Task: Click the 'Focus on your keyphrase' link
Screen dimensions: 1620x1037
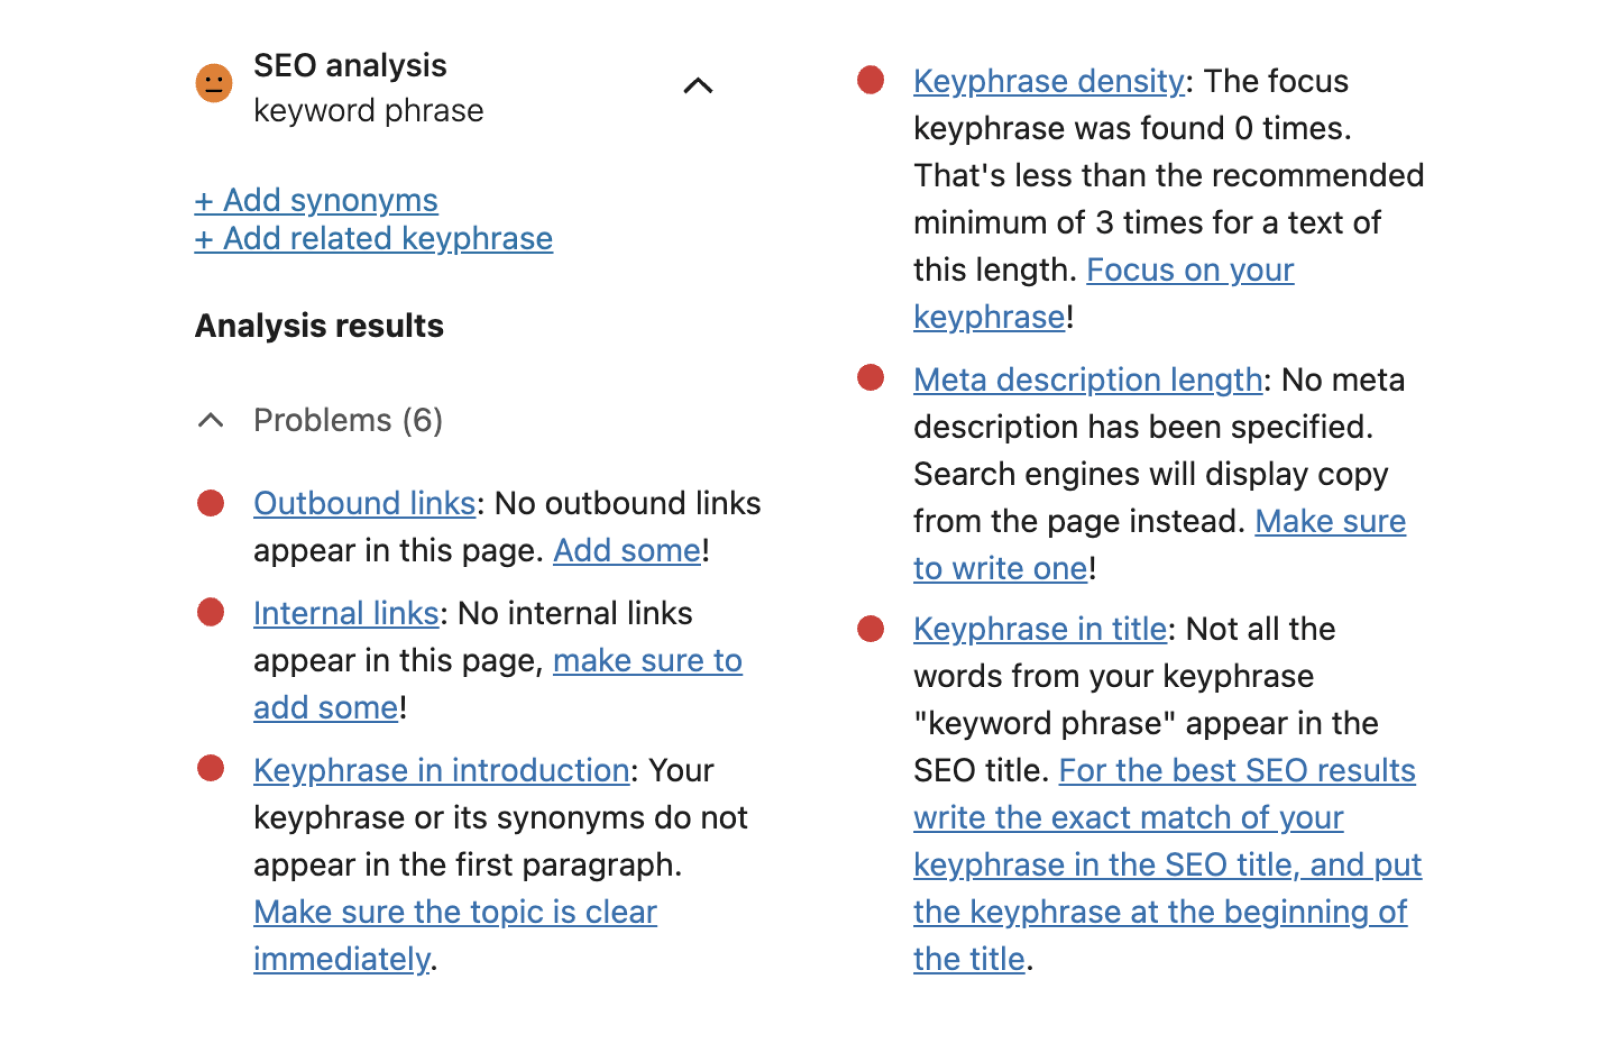Action: [x=1190, y=270]
